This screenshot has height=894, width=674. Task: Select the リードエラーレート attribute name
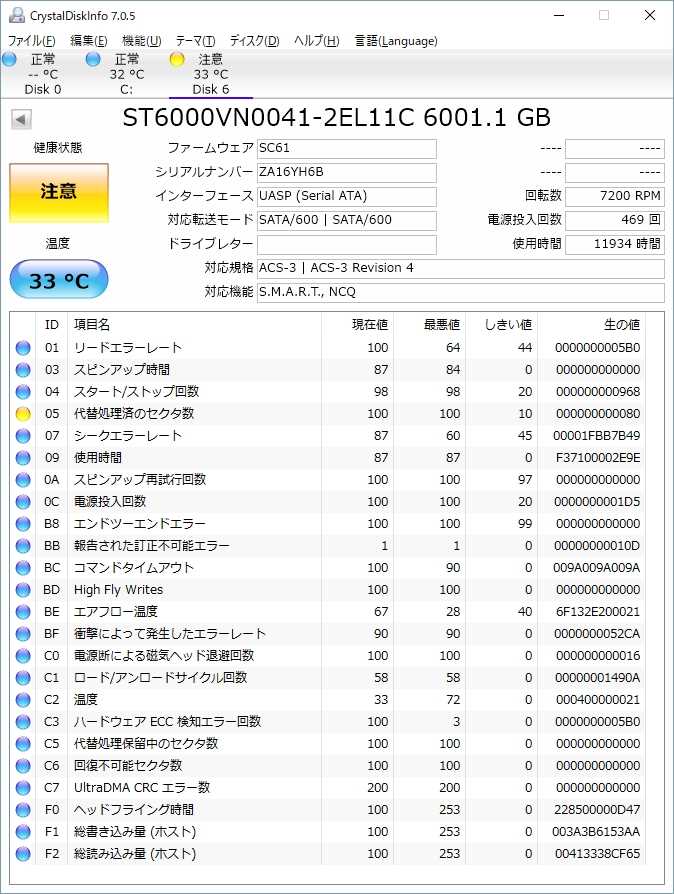coord(128,348)
